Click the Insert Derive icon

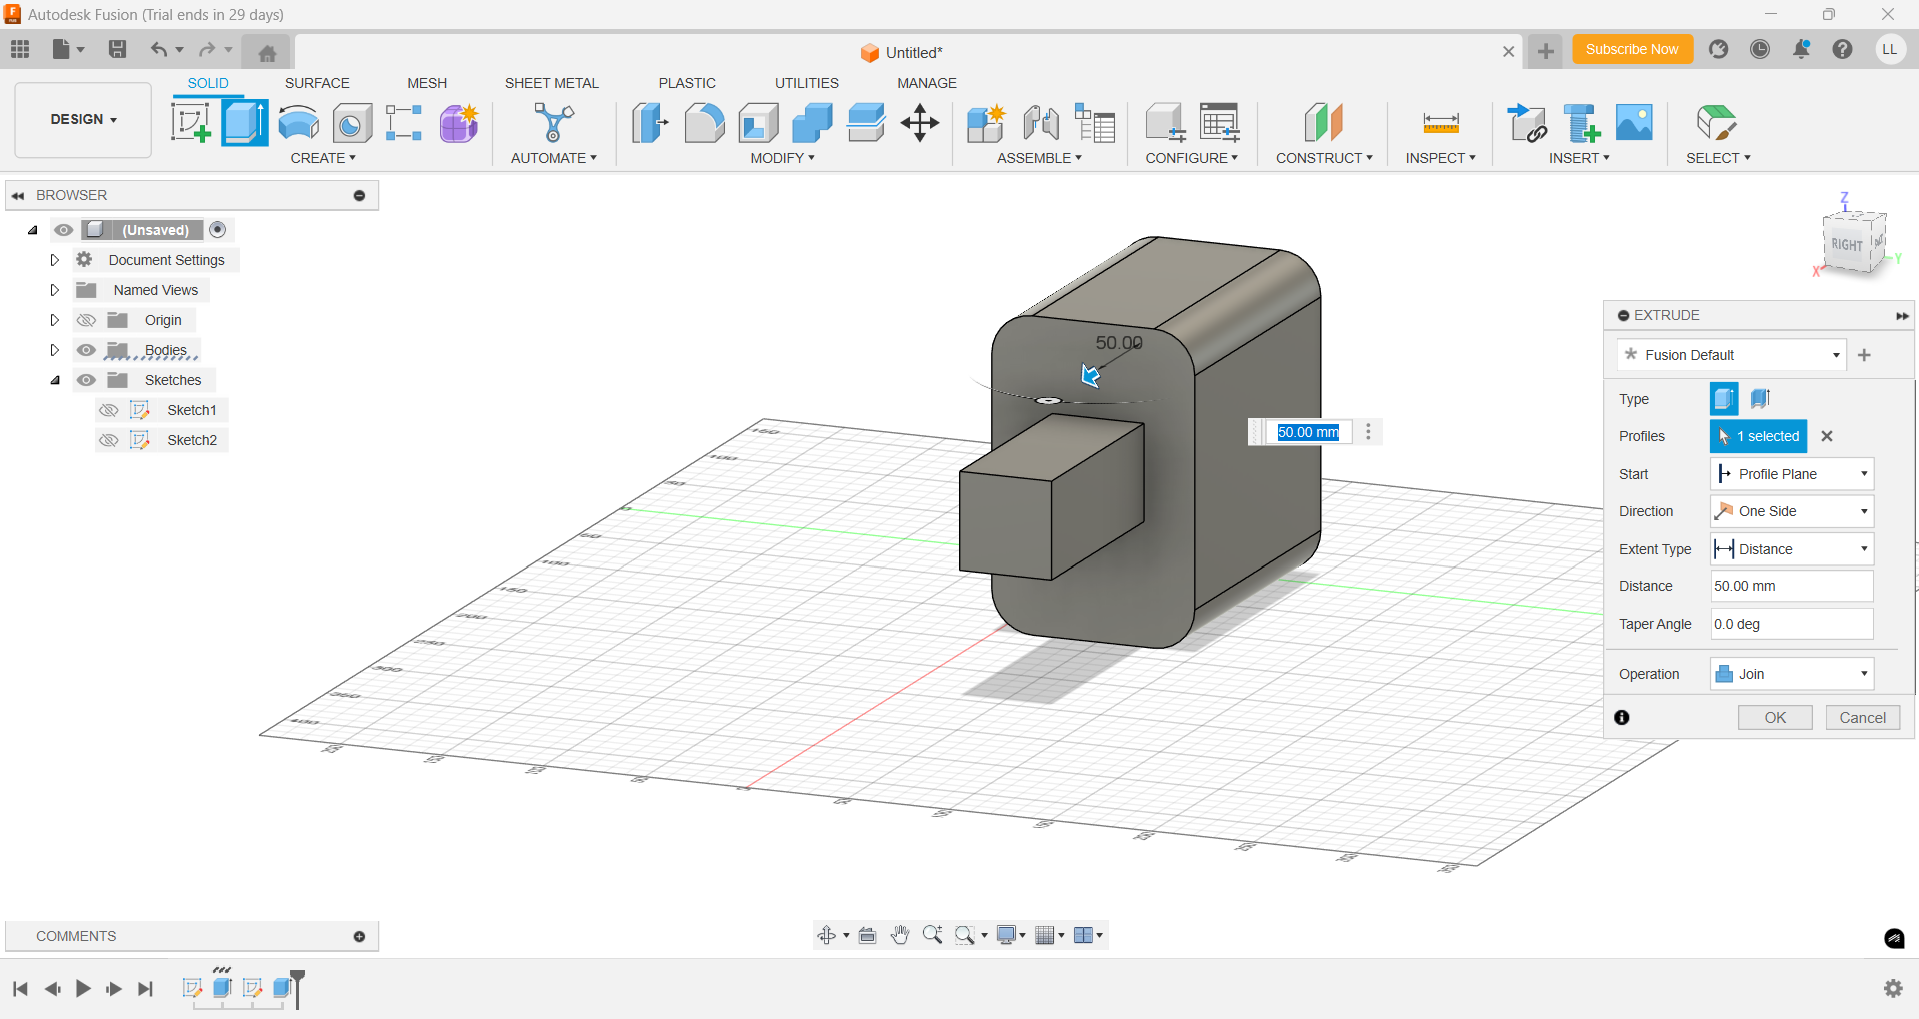tap(1527, 123)
